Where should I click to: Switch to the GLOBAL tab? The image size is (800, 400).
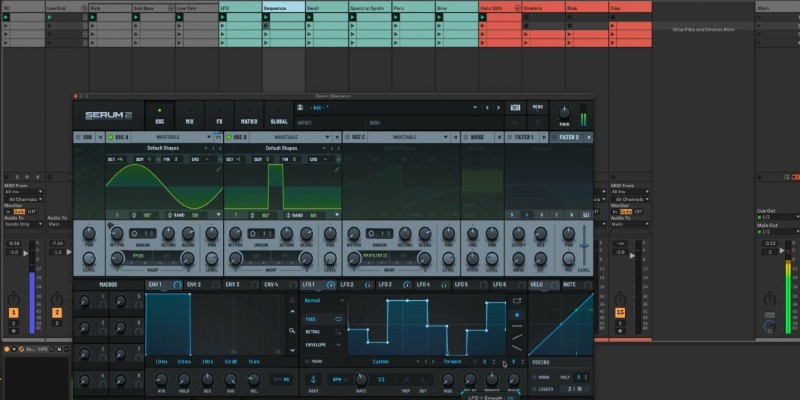tap(279, 116)
